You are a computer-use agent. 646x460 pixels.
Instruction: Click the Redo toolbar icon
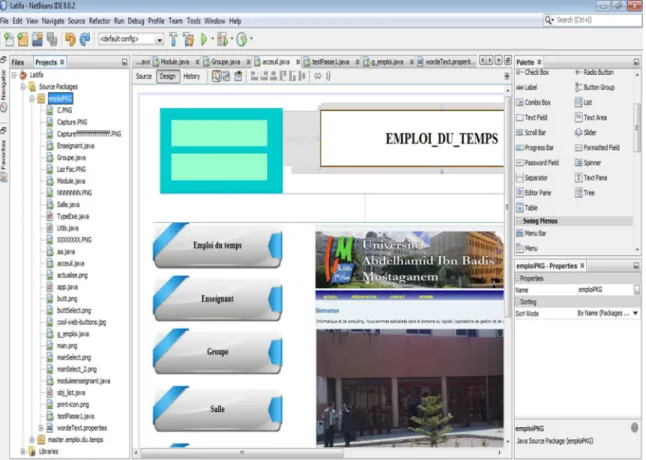[85, 39]
